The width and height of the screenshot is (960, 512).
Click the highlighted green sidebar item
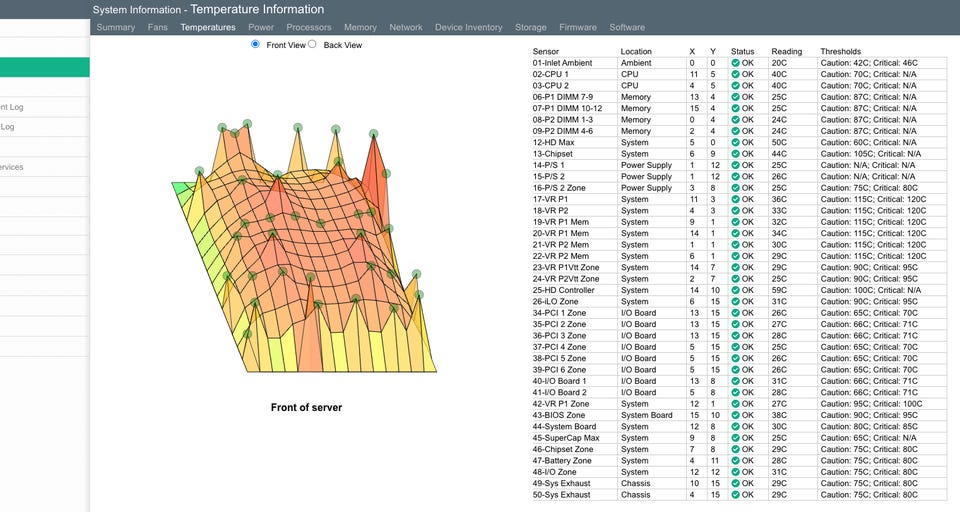[45, 67]
